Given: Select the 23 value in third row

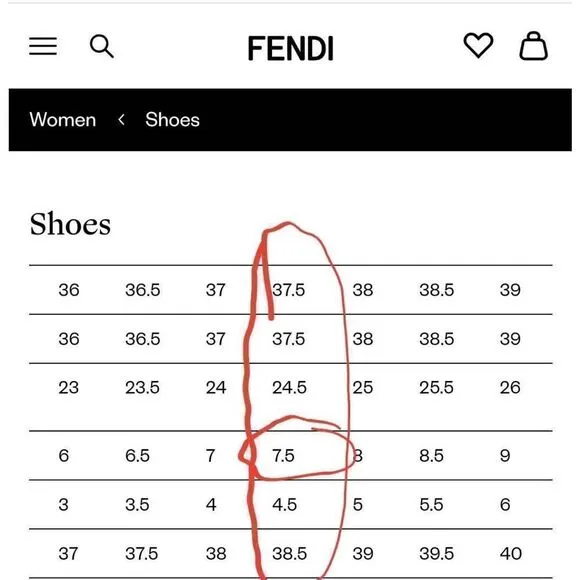Looking at the screenshot, I should [x=68, y=388].
